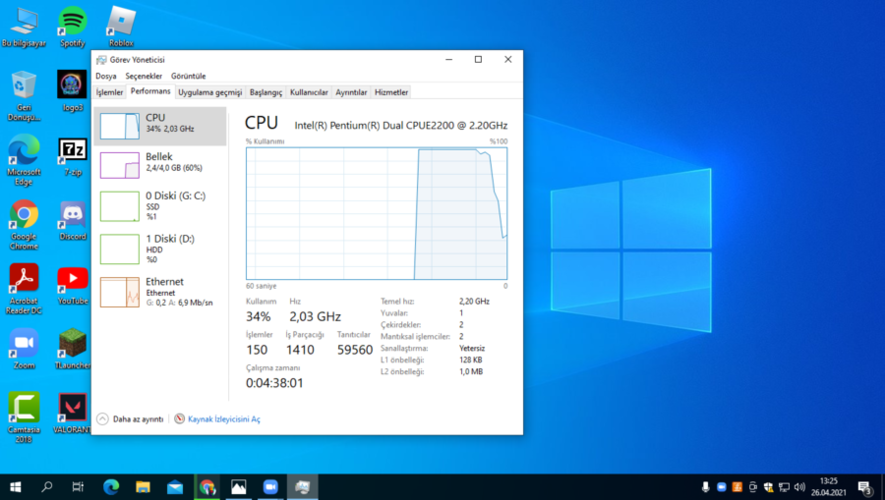Open the Windows Start menu
This screenshot has height=500, width=885.
pos(16,486)
